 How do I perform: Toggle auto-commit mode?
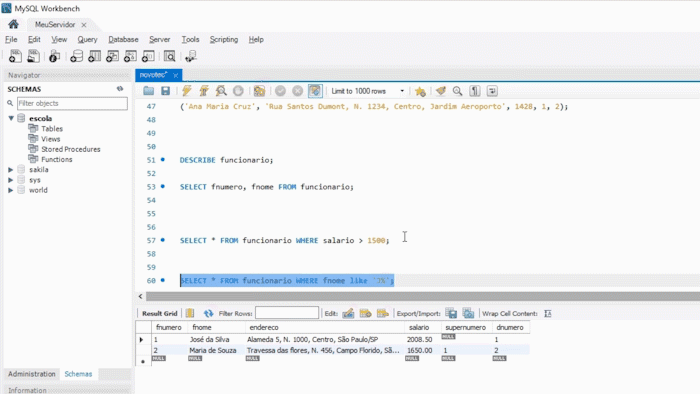(x=315, y=91)
